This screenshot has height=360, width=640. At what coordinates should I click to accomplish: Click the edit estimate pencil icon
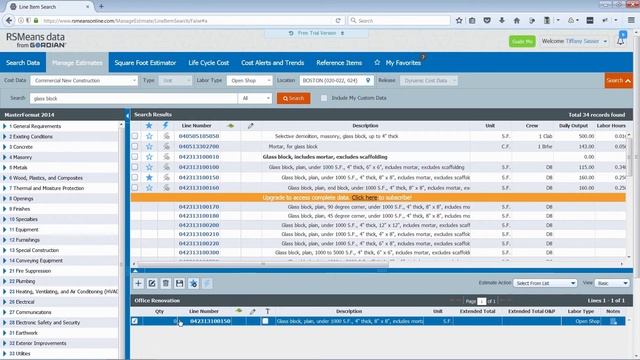coord(152,283)
